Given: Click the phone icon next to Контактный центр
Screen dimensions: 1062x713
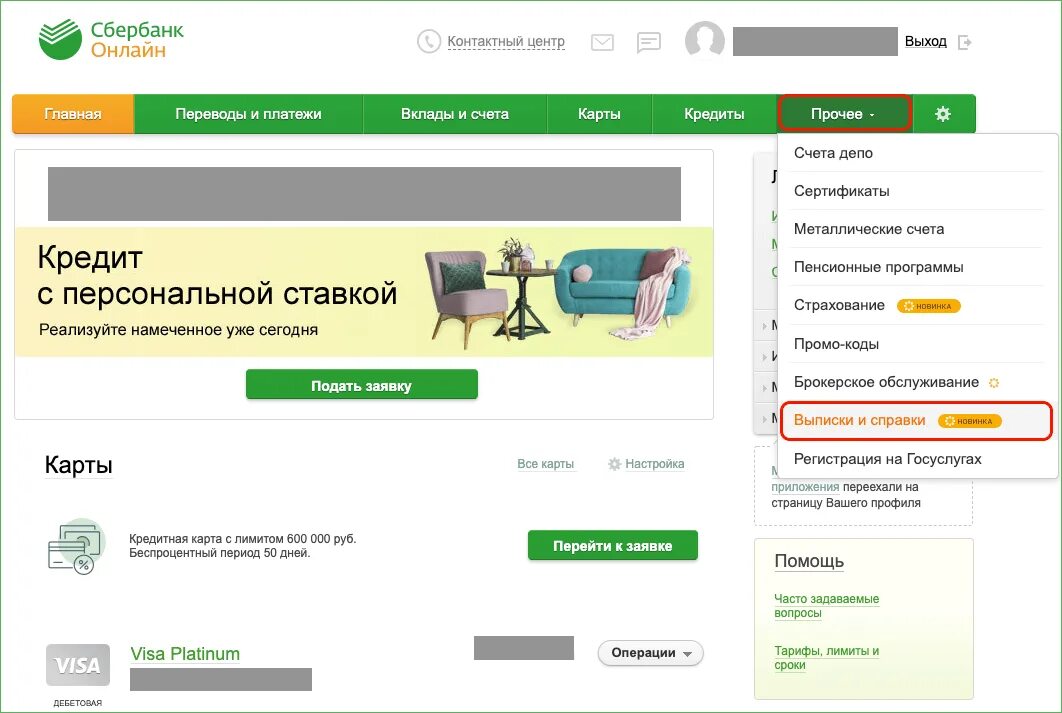Looking at the screenshot, I should click(429, 41).
